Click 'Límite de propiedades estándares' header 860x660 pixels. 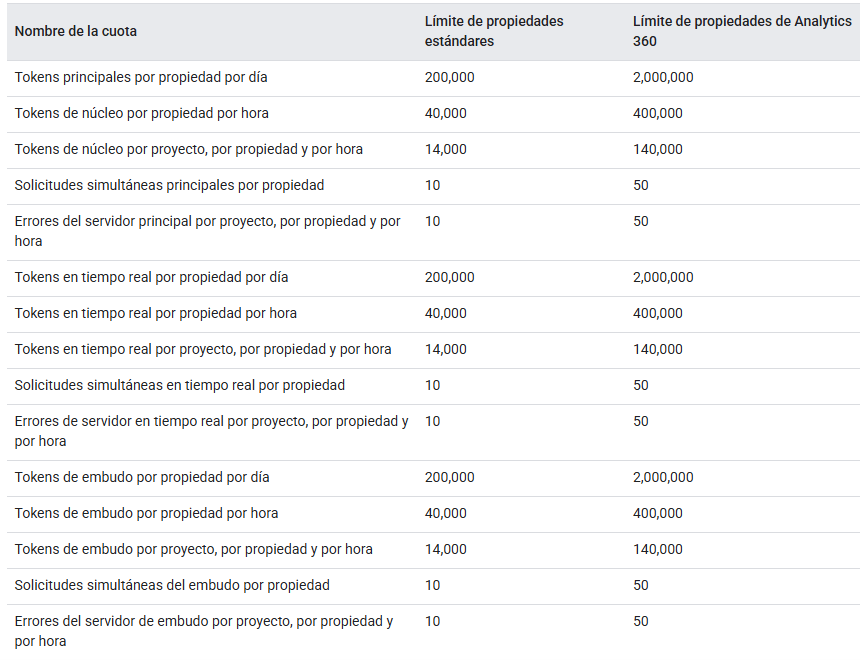(494, 31)
